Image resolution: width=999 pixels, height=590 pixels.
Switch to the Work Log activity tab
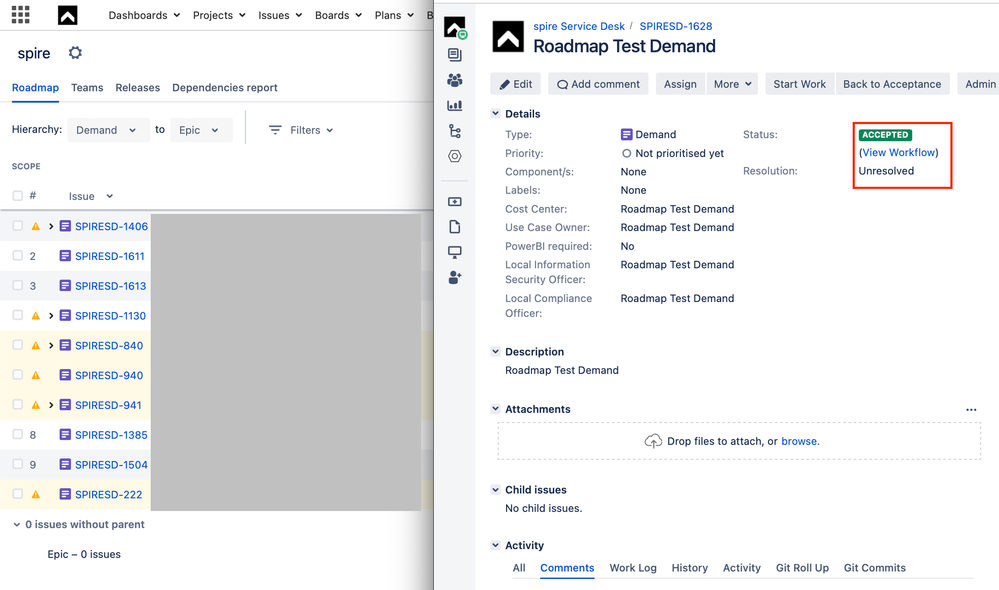click(x=633, y=568)
